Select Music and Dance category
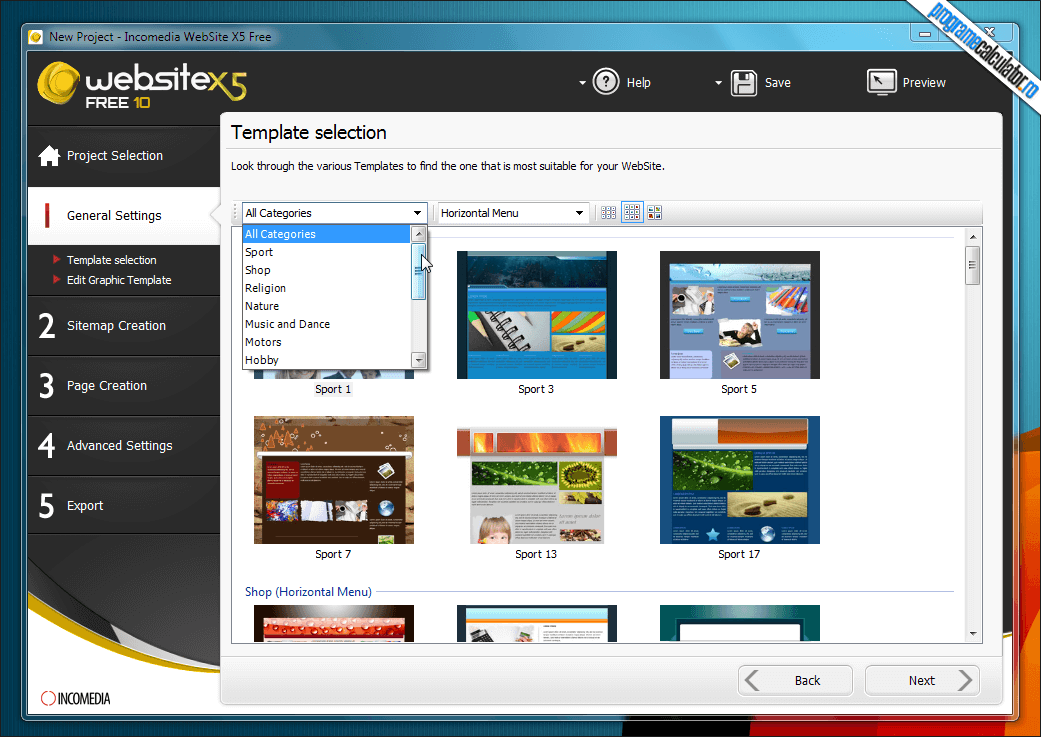The height and width of the screenshot is (737, 1041). coord(327,324)
